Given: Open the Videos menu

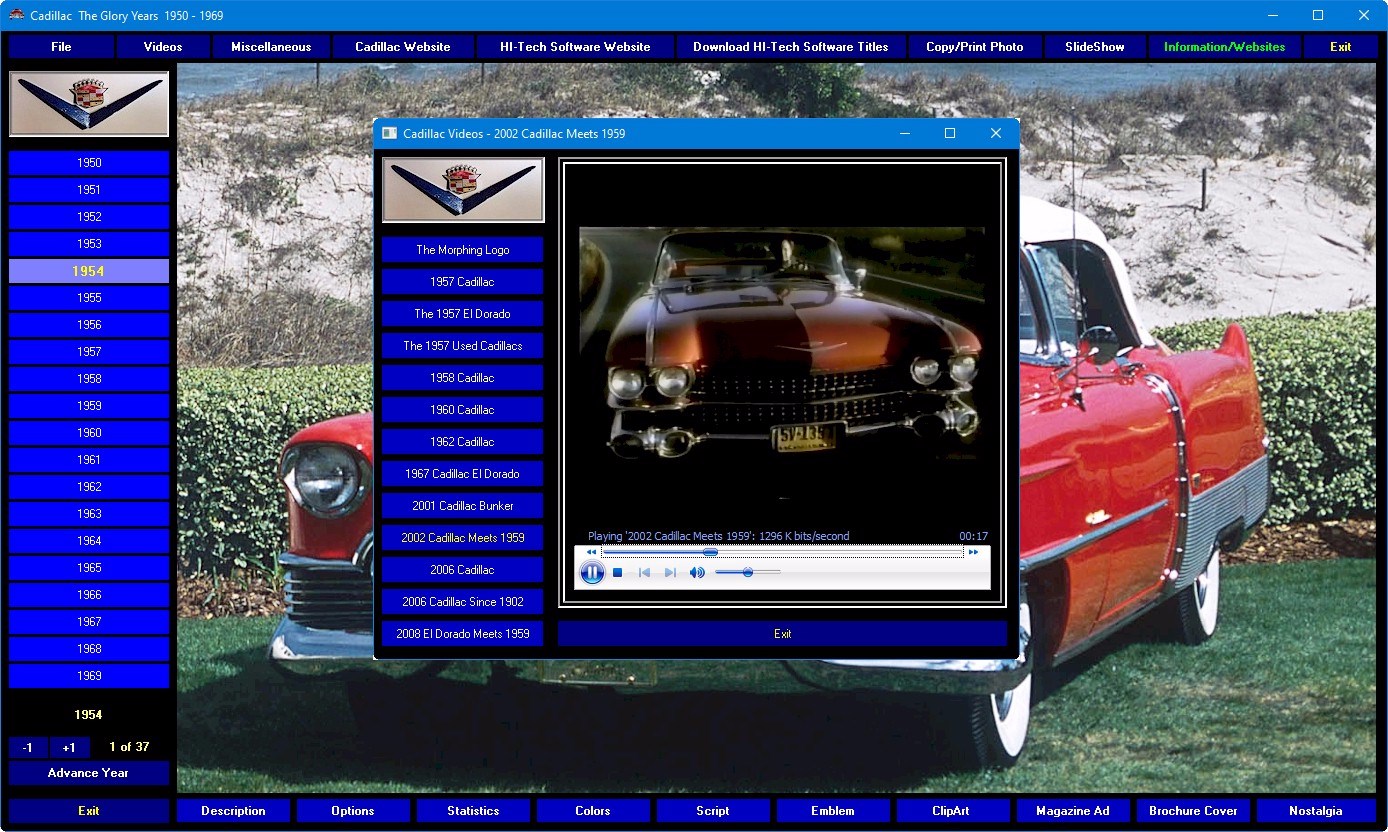Looking at the screenshot, I should coord(163,47).
